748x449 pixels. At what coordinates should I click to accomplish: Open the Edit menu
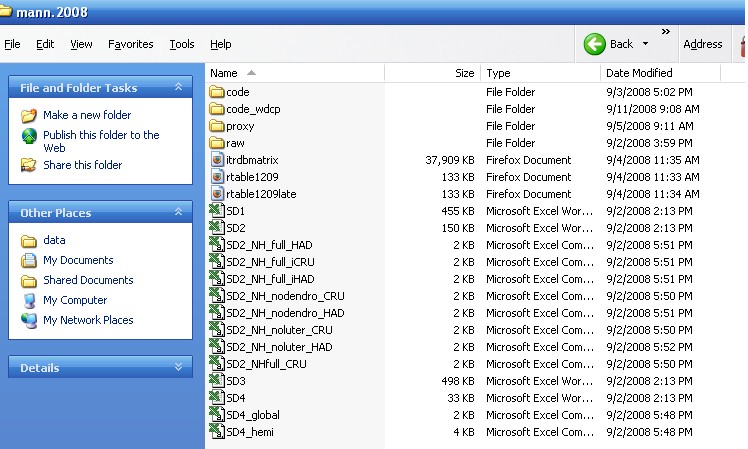[45, 44]
